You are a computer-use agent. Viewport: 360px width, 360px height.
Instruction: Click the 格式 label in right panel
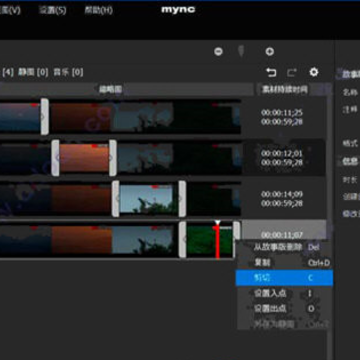[350, 143]
